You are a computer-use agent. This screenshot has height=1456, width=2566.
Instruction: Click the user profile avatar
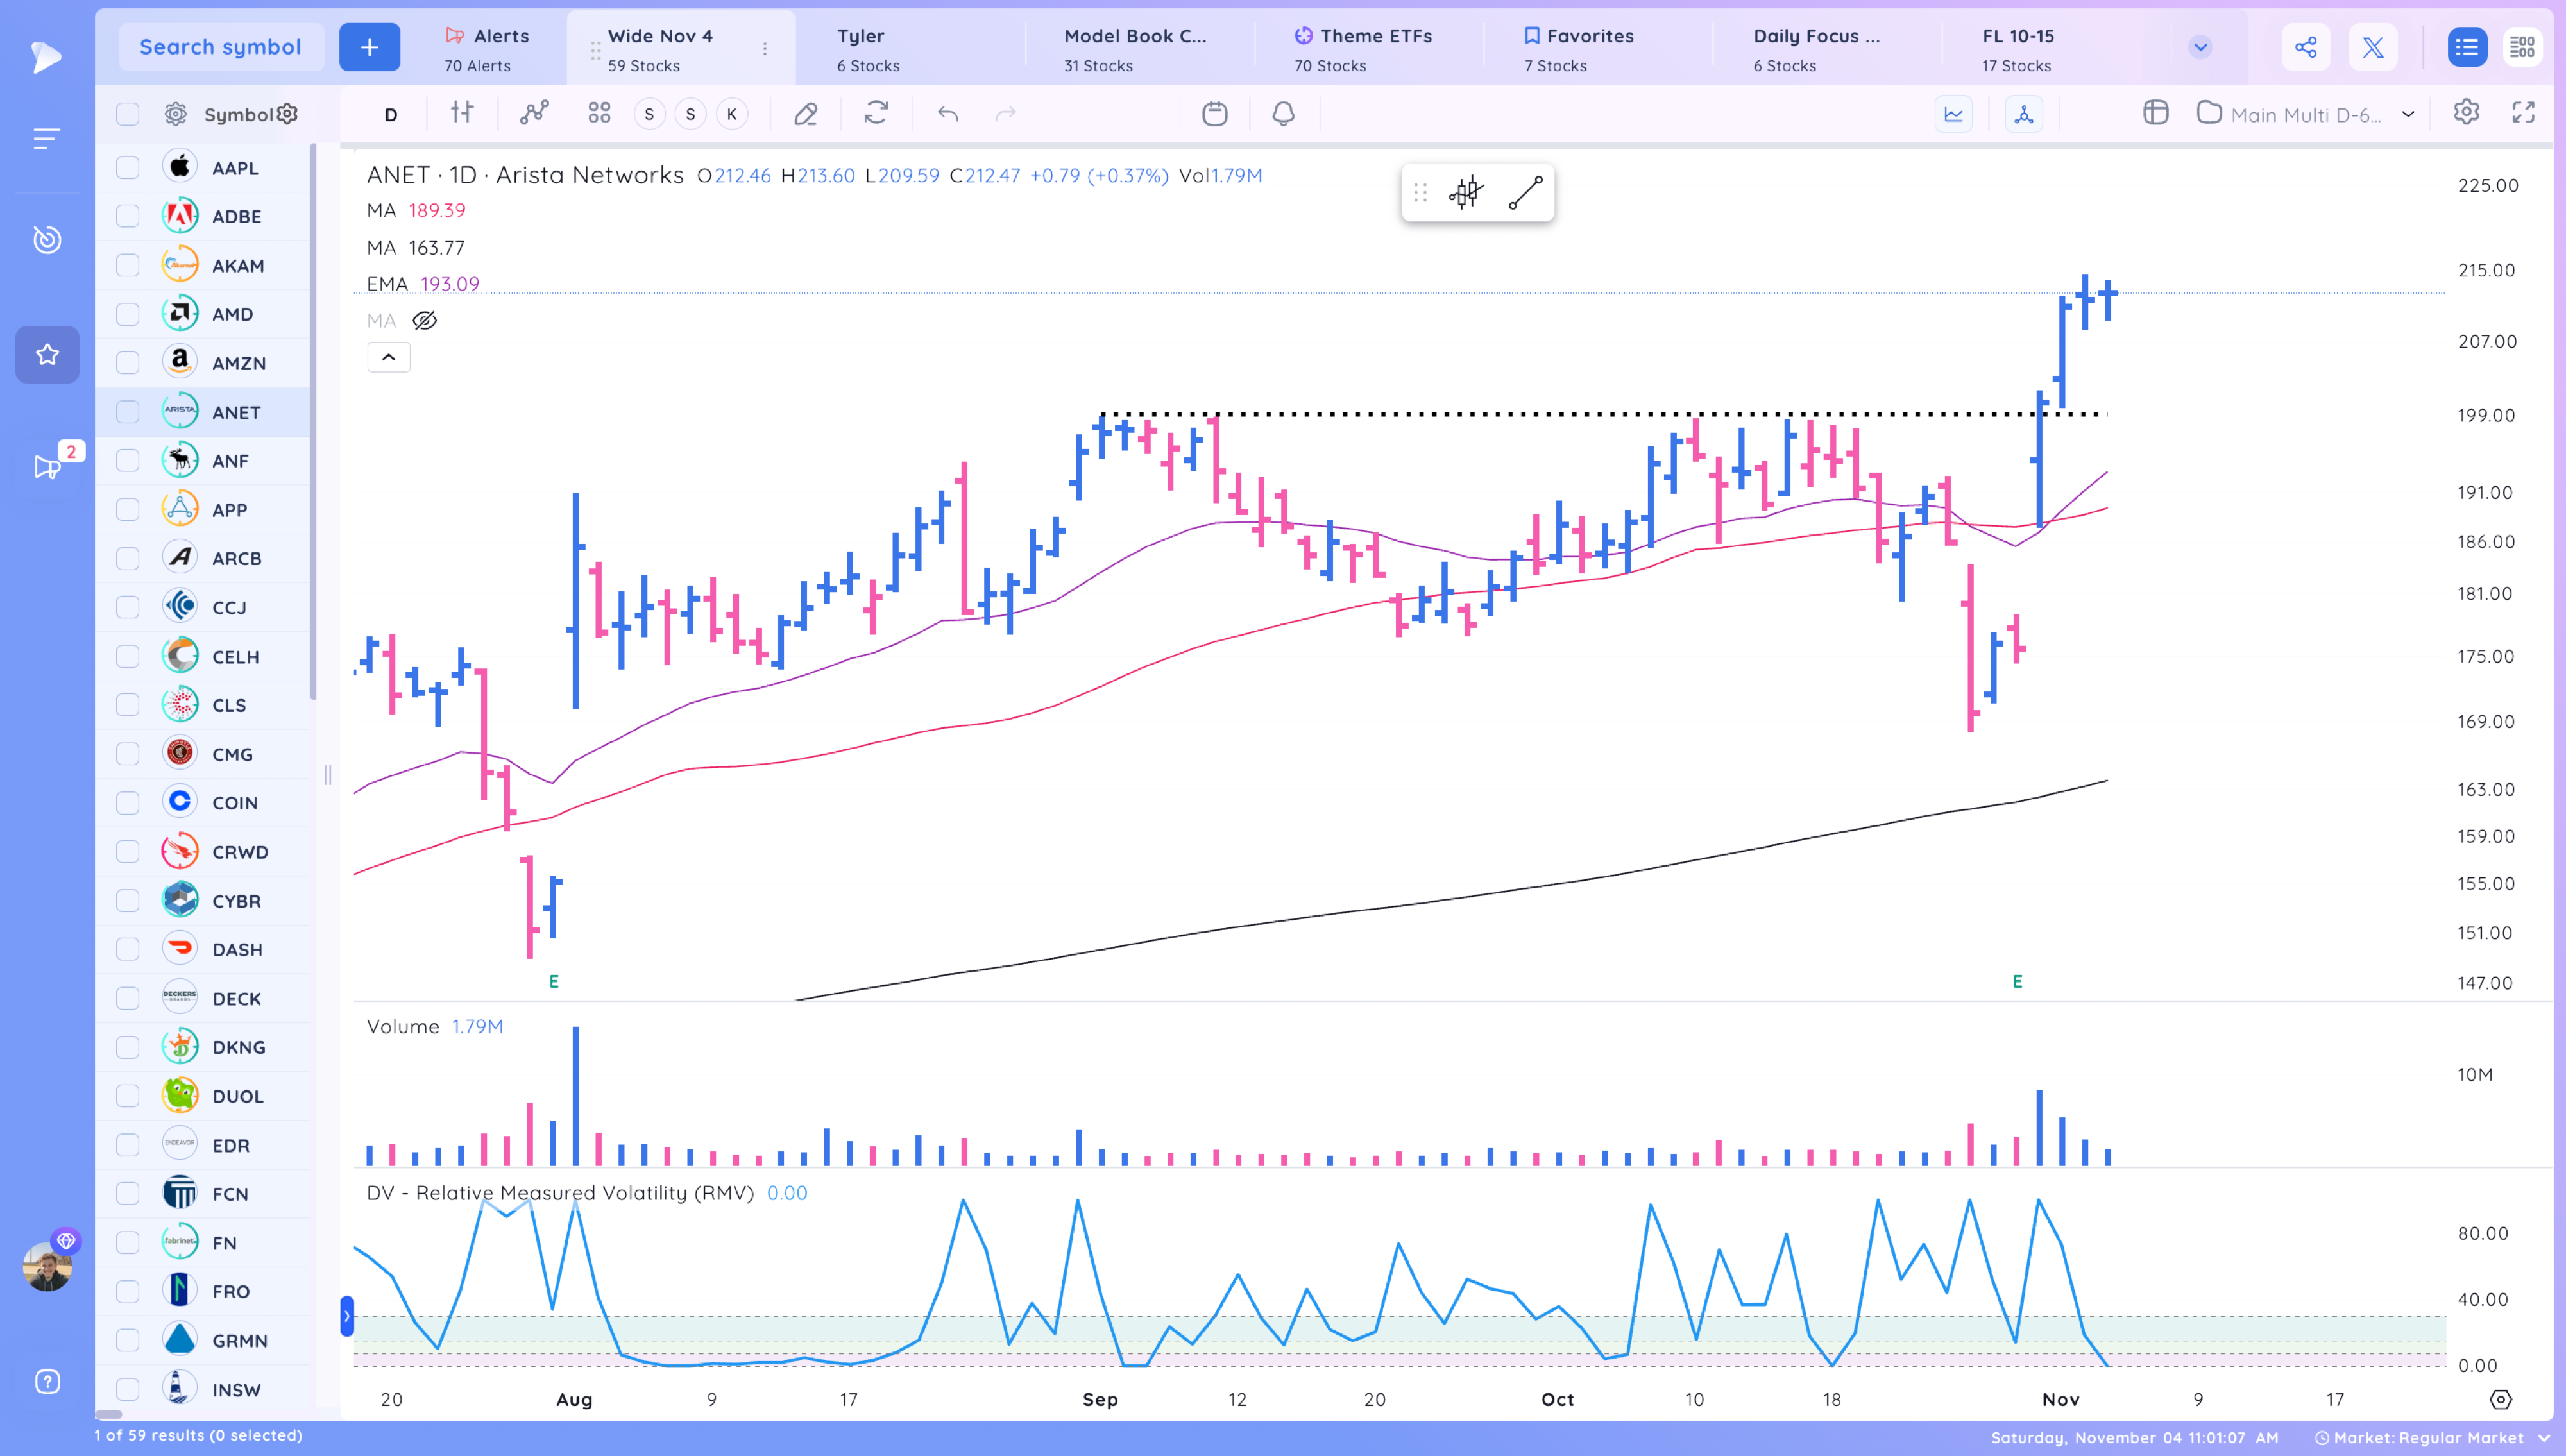click(x=47, y=1266)
